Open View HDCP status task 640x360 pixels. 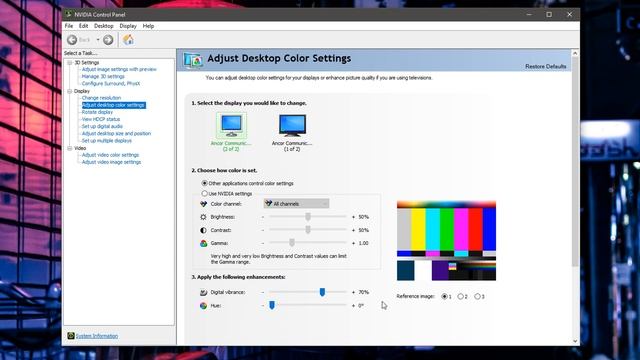click(101, 119)
